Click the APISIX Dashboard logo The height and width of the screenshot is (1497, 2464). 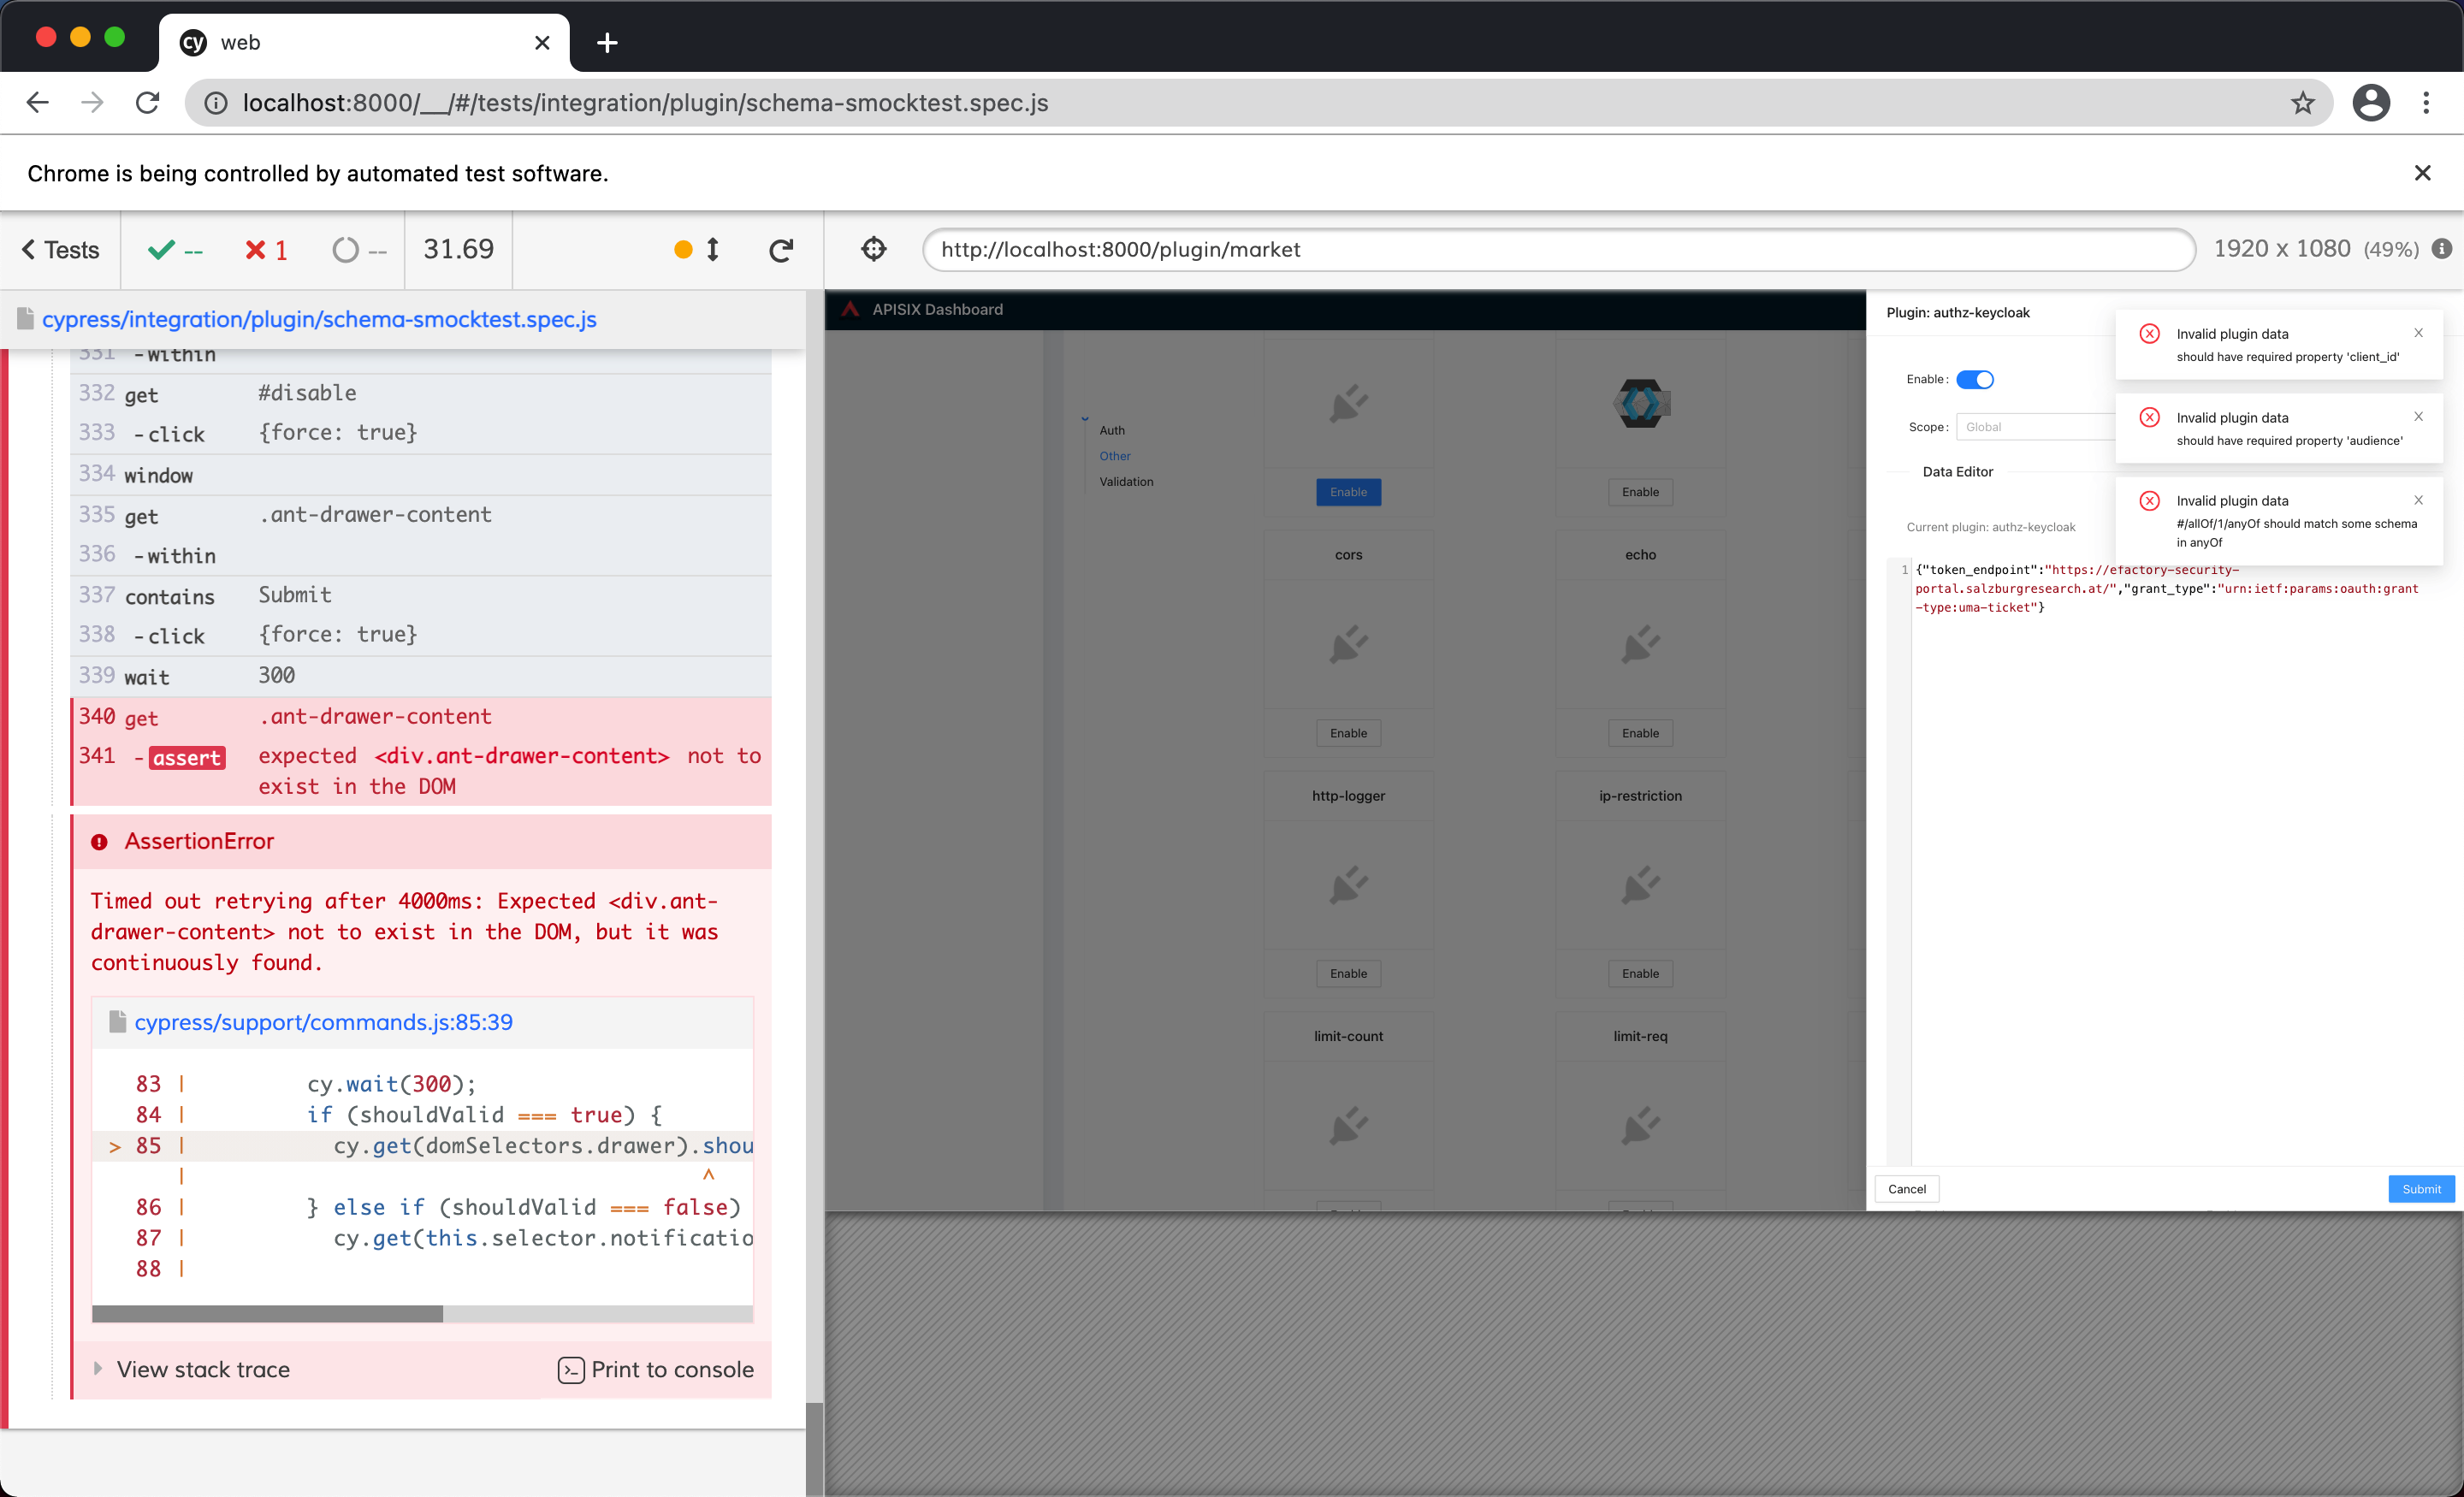point(849,309)
